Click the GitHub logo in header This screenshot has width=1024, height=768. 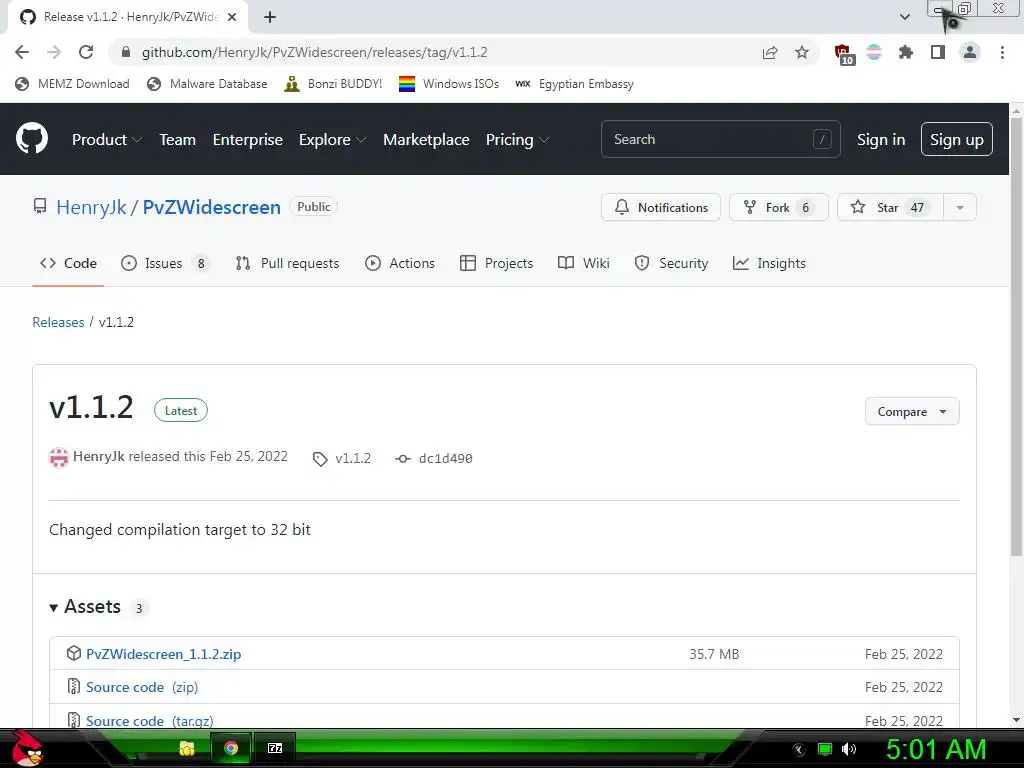[x=32, y=138]
